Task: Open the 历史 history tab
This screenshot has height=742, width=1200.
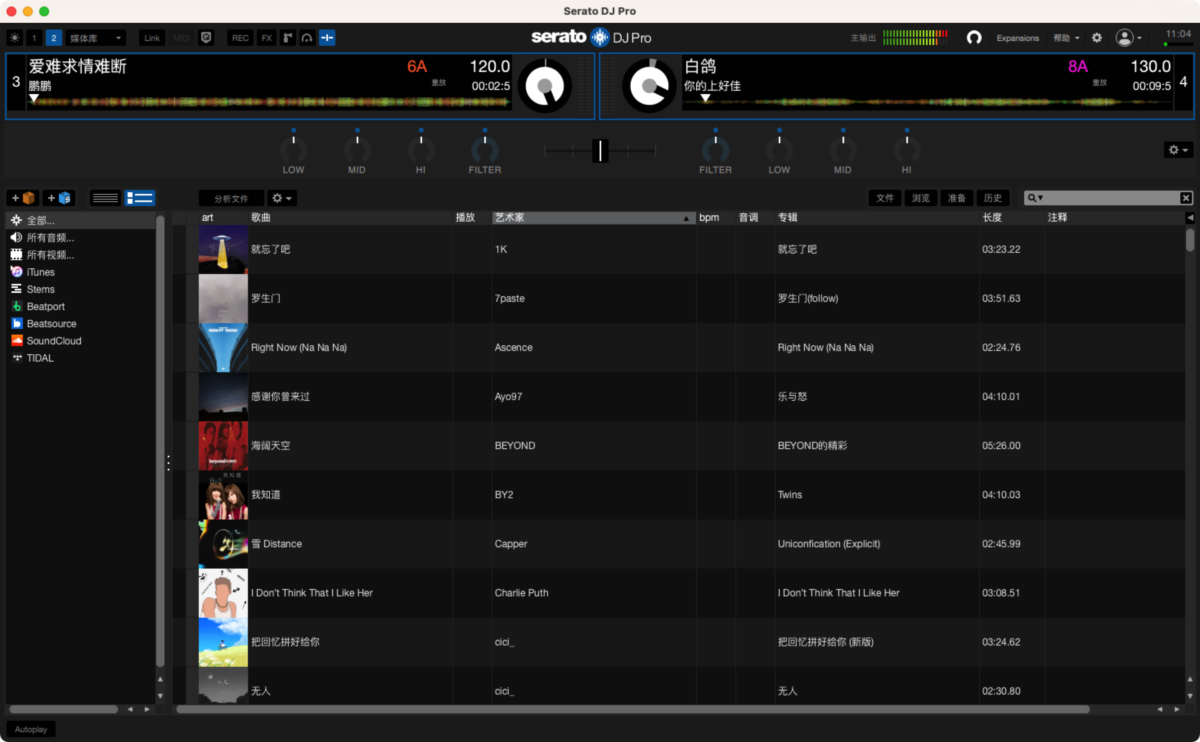Action: pyautogui.click(x=991, y=198)
